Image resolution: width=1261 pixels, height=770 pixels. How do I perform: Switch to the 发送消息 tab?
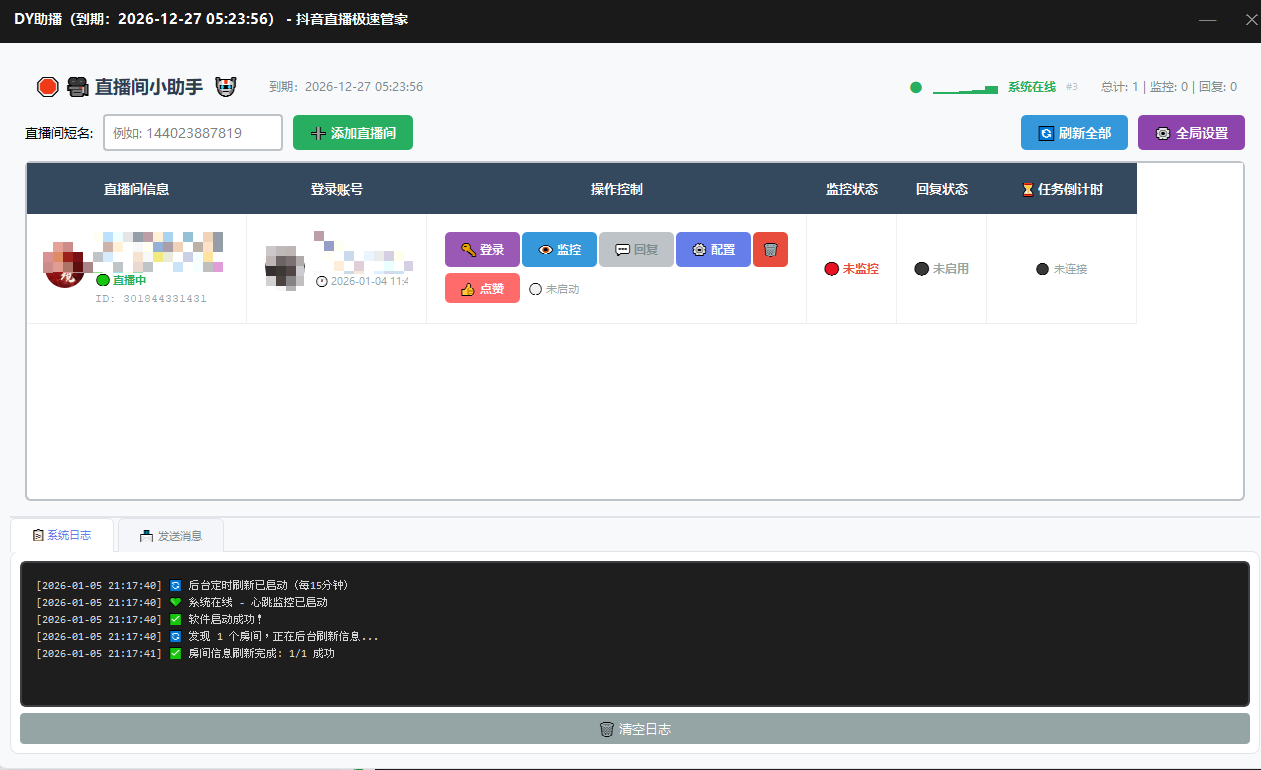pos(171,536)
